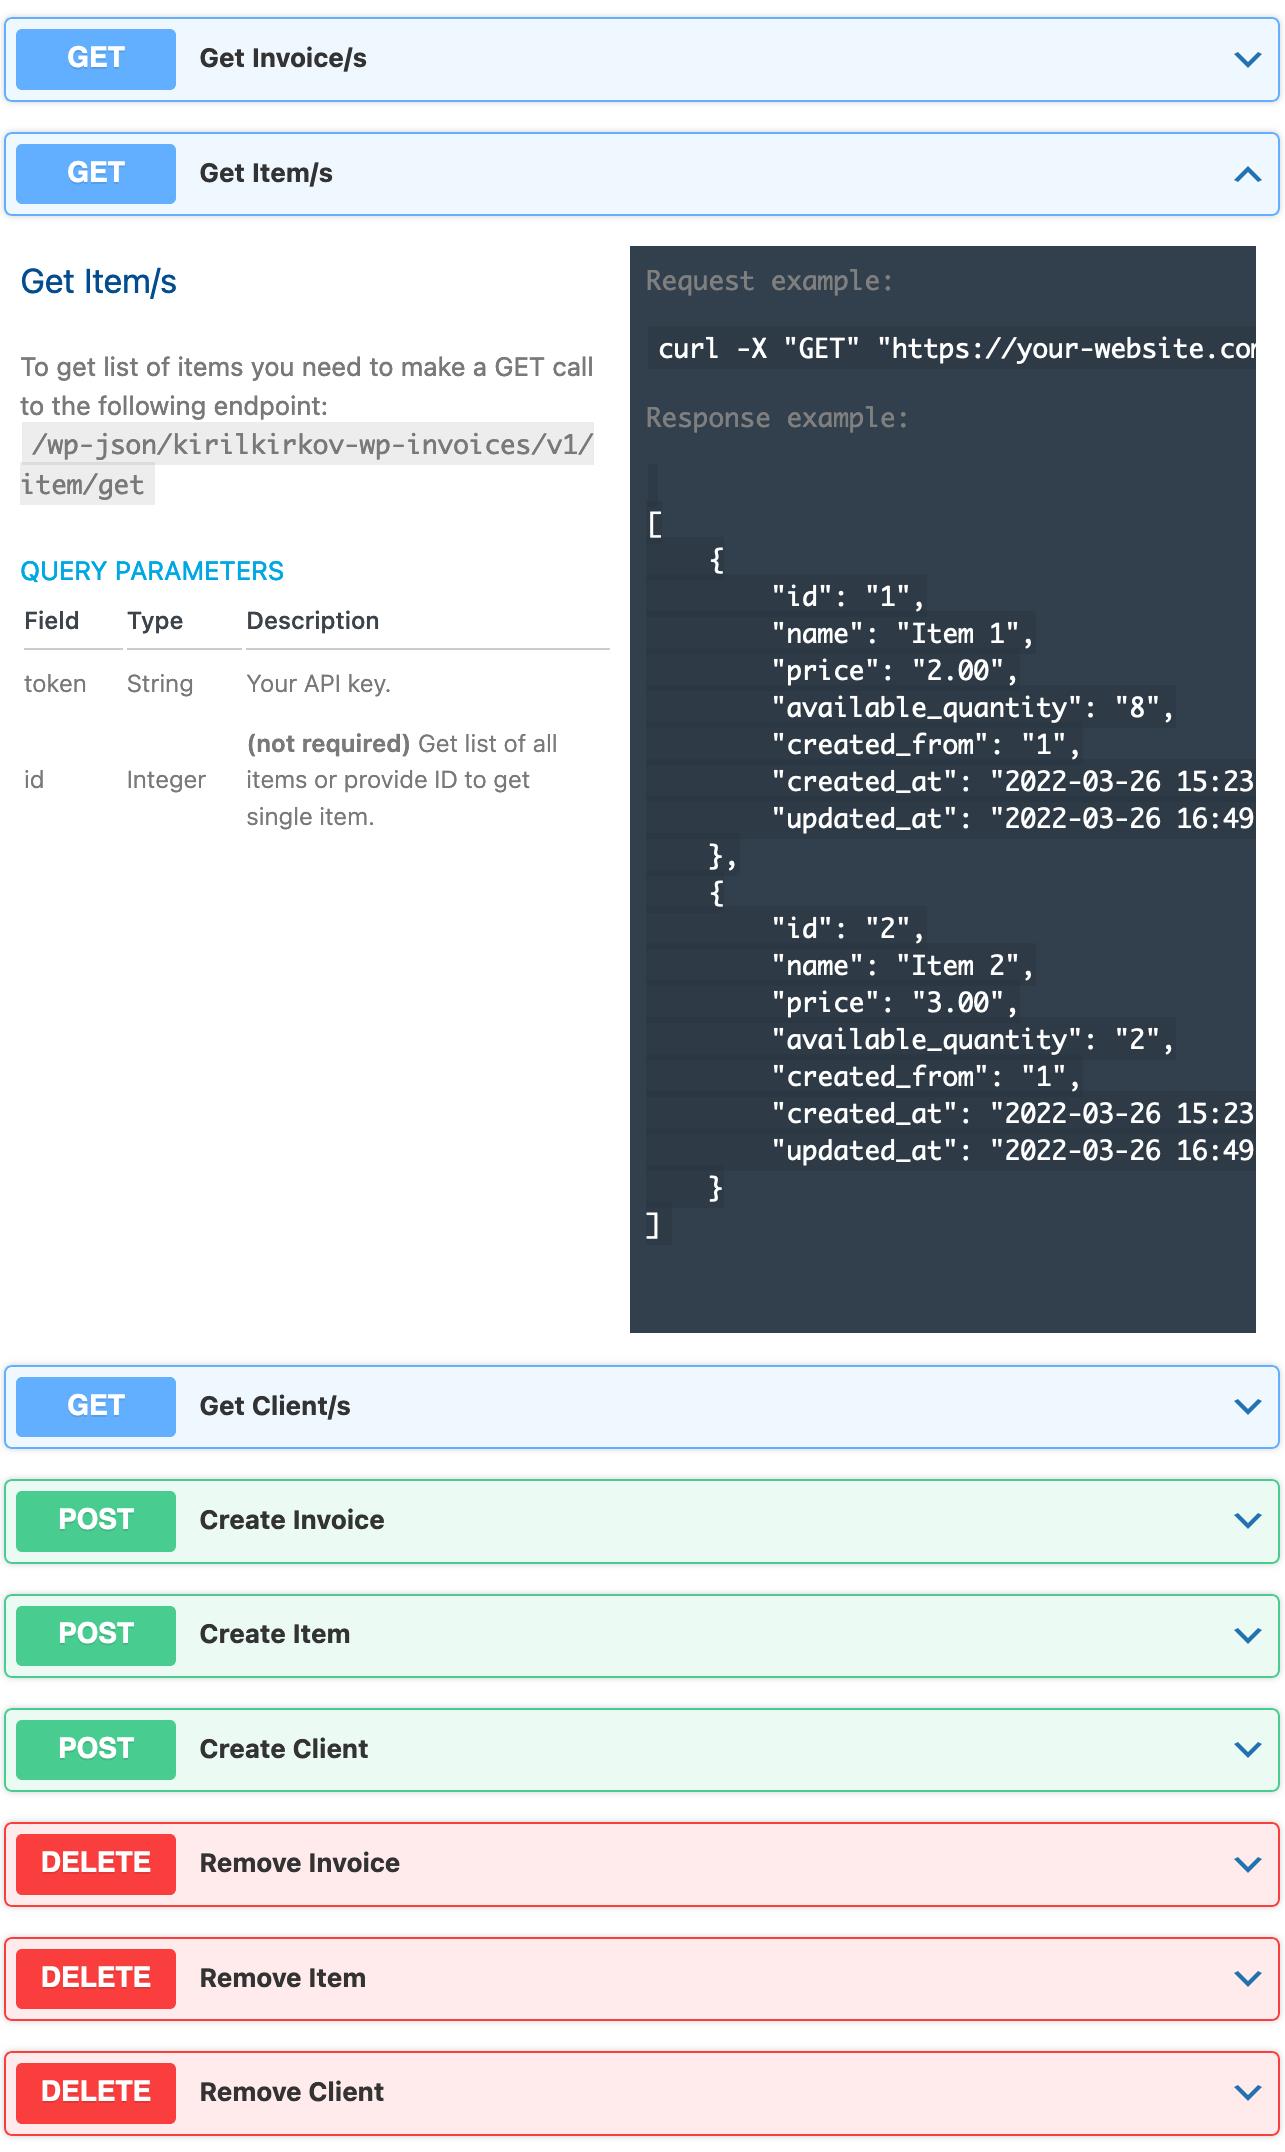Image resolution: width=1285 pixels, height=2152 pixels.
Task: Open the Create Invoice title
Action: 292,1520
